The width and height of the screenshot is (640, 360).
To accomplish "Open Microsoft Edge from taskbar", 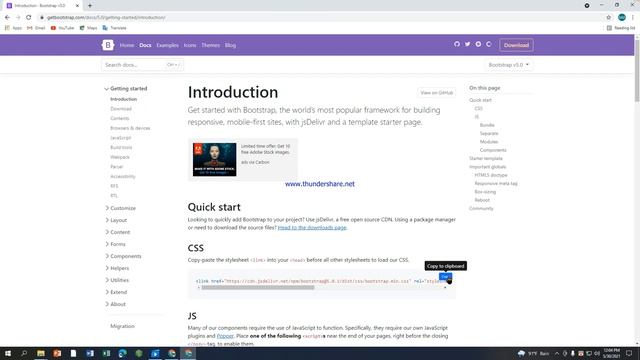I will [x=122, y=353].
